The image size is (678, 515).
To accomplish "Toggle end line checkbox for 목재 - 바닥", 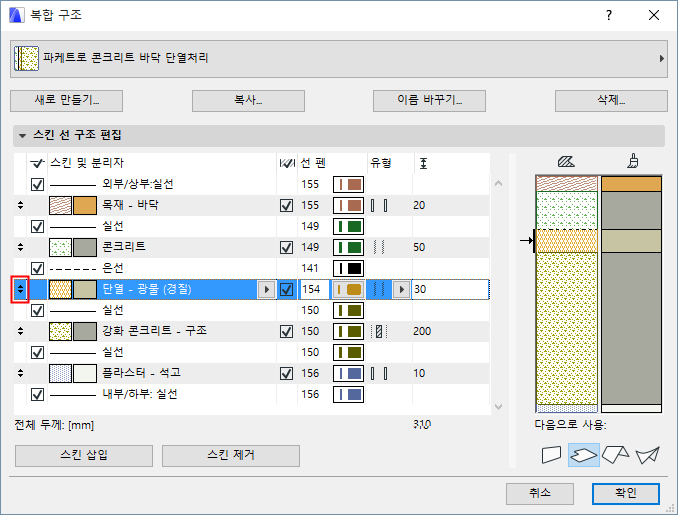I will click(x=286, y=205).
